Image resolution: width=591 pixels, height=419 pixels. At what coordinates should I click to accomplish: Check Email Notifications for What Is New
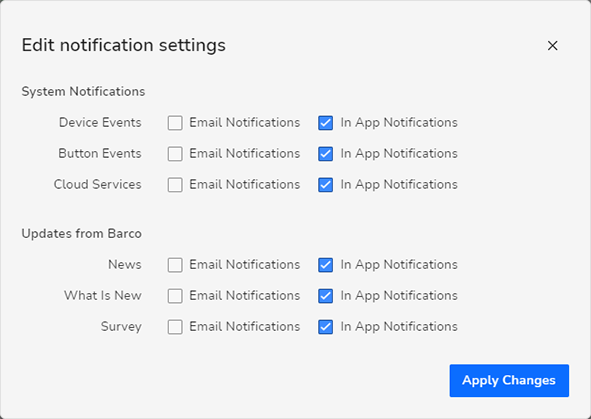click(x=175, y=296)
